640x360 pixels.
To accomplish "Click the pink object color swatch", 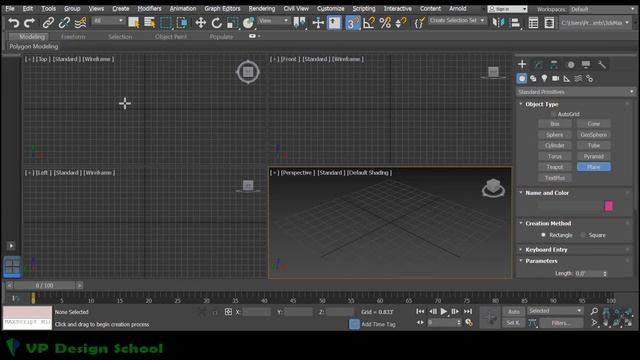I will (x=609, y=206).
